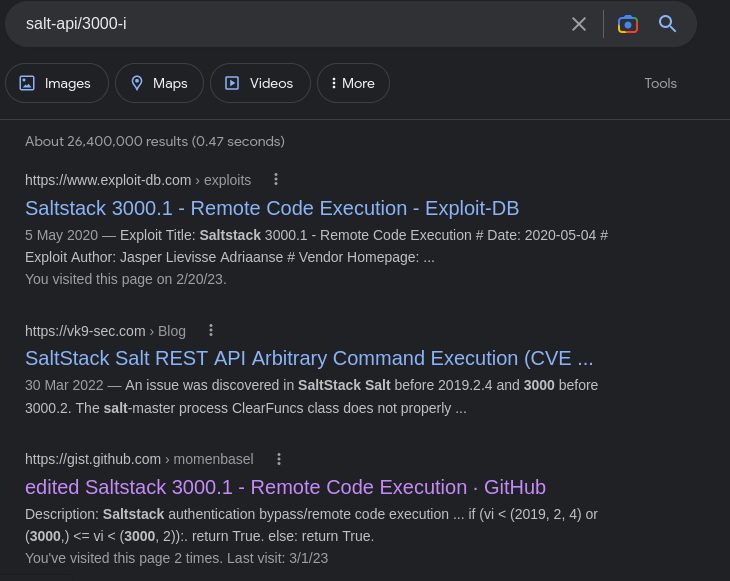This screenshot has width=730, height=581.
Task: Open edited Saltstack 3000.1 GitHub gist link
Action: coord(285,487)
